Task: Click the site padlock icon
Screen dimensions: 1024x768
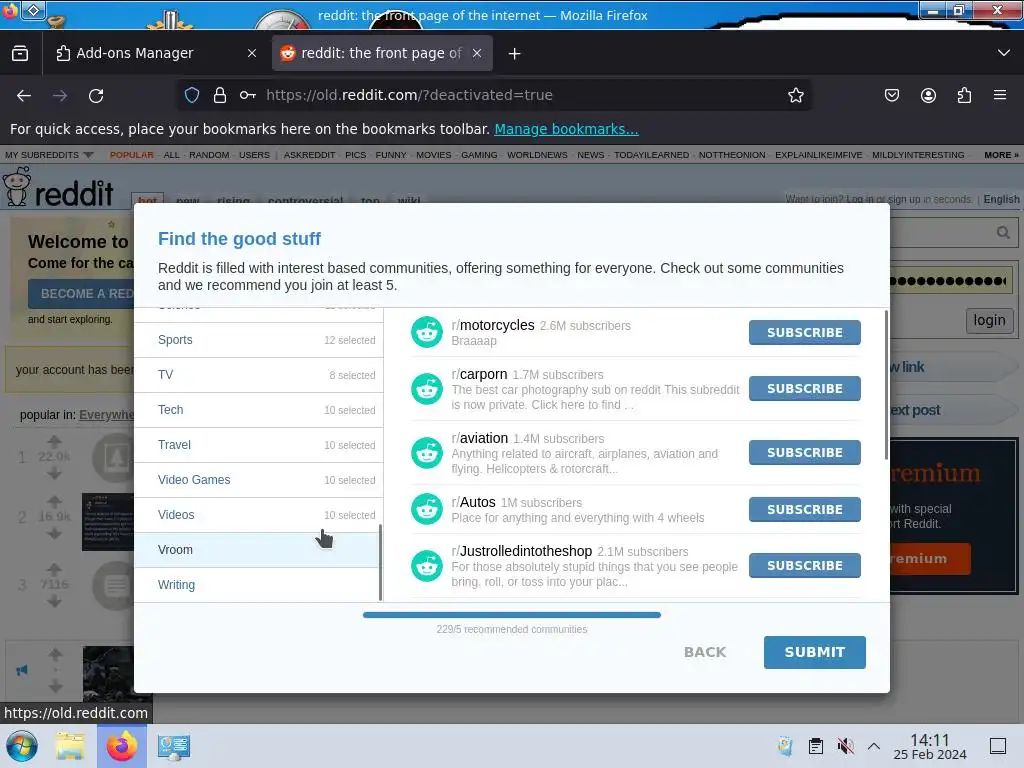Action: pyautogui.click(x=220, y=95)
